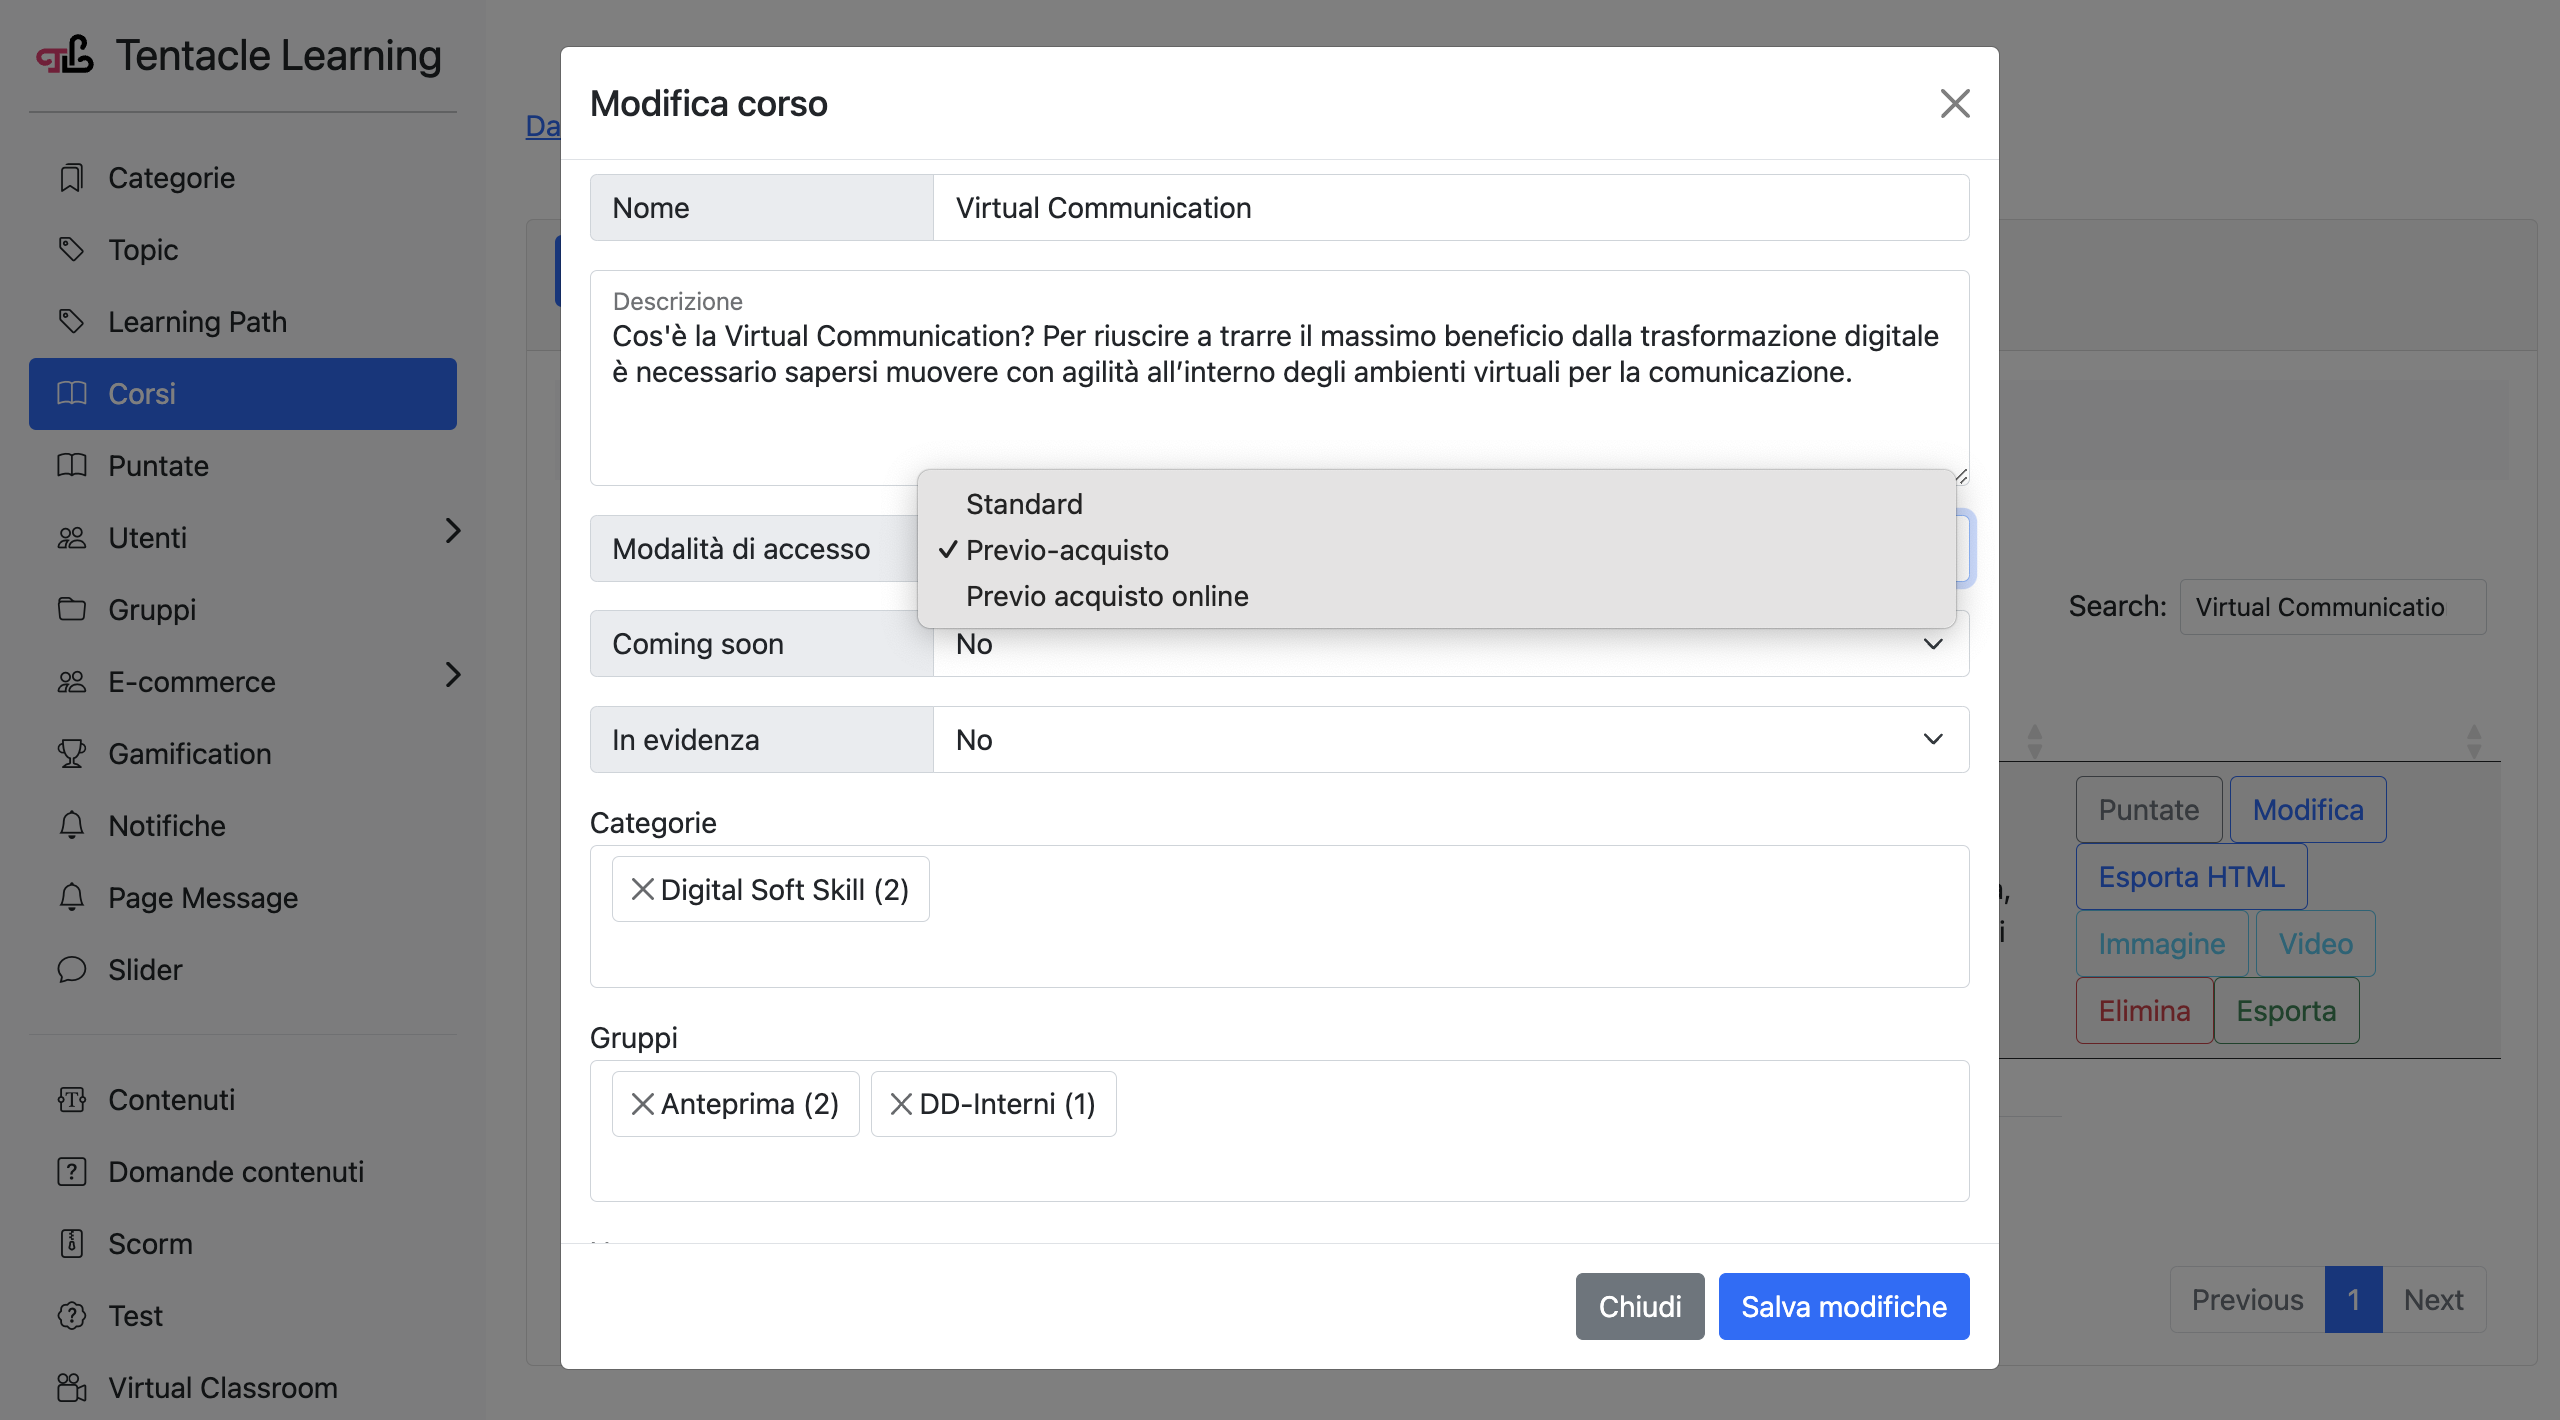Remove the DD-Interni group tag
Image resolution: width=2560 pixels, height=1420 pixels.
tap(900, 1104)
